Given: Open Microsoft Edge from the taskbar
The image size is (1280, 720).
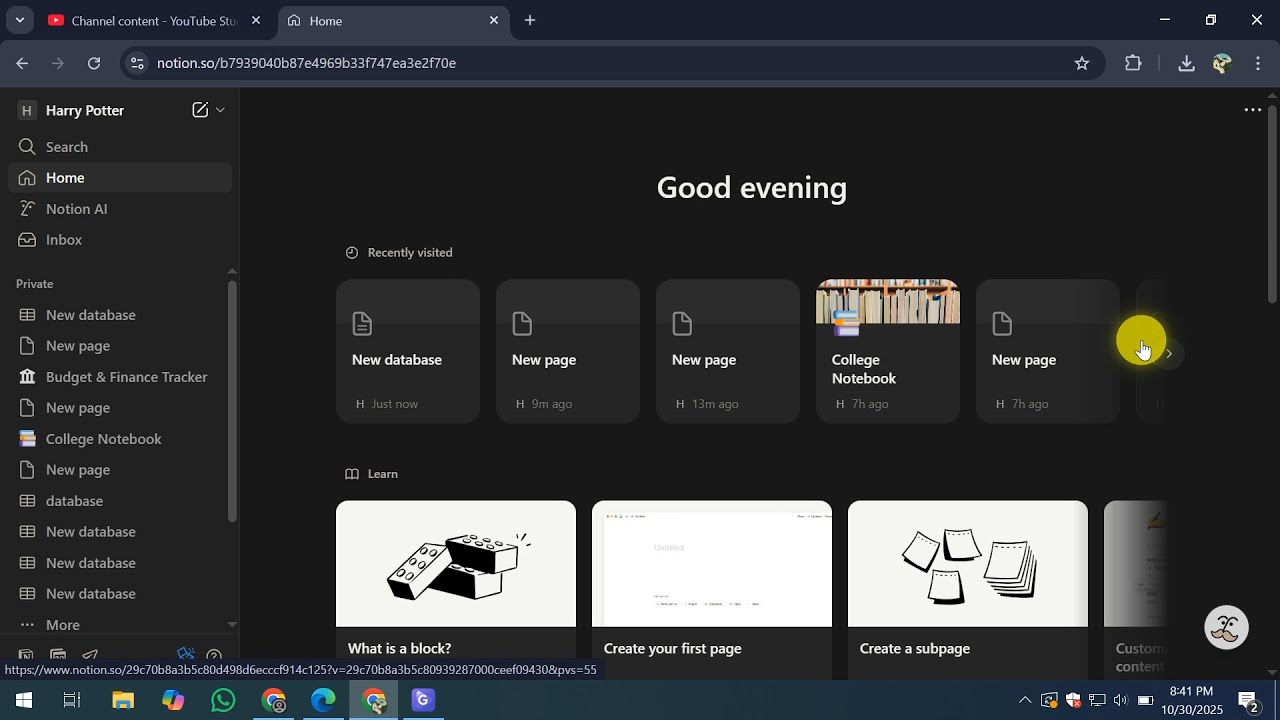Looking at the screenshot, I should 323,700.
